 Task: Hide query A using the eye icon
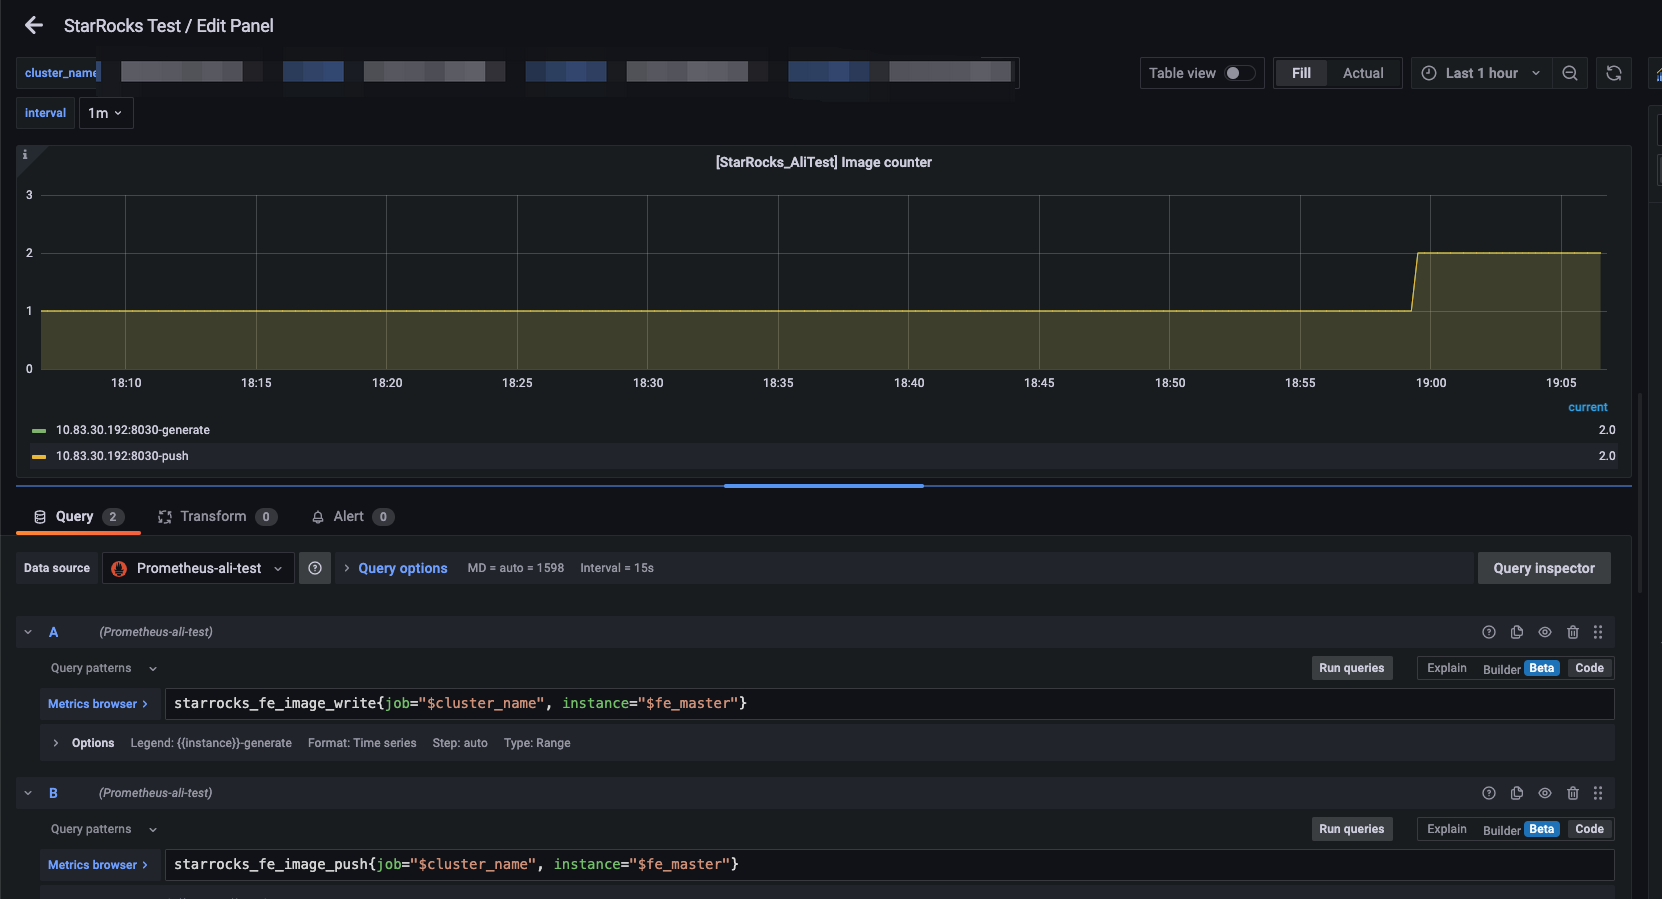pyautogui.click(x=1545, y=632)
